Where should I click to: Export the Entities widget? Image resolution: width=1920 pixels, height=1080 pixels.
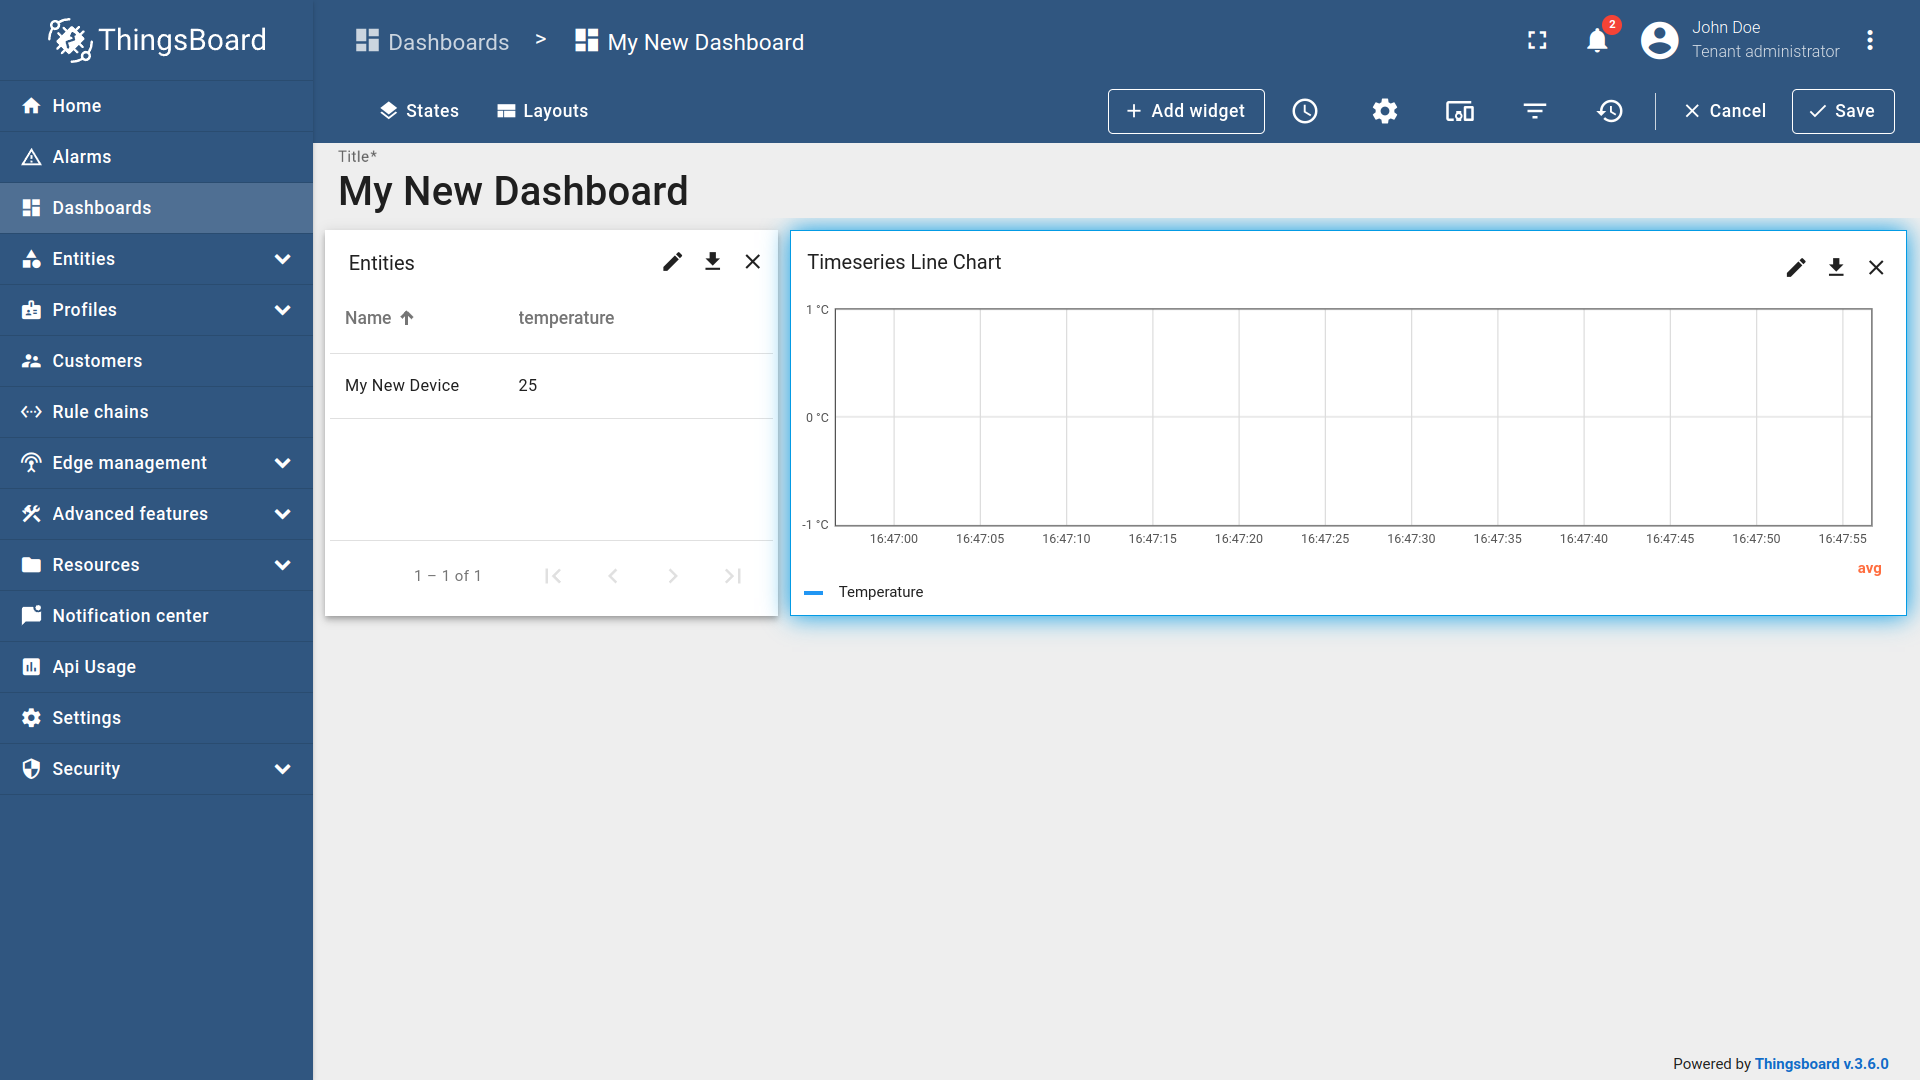click(x=712, y=261)
